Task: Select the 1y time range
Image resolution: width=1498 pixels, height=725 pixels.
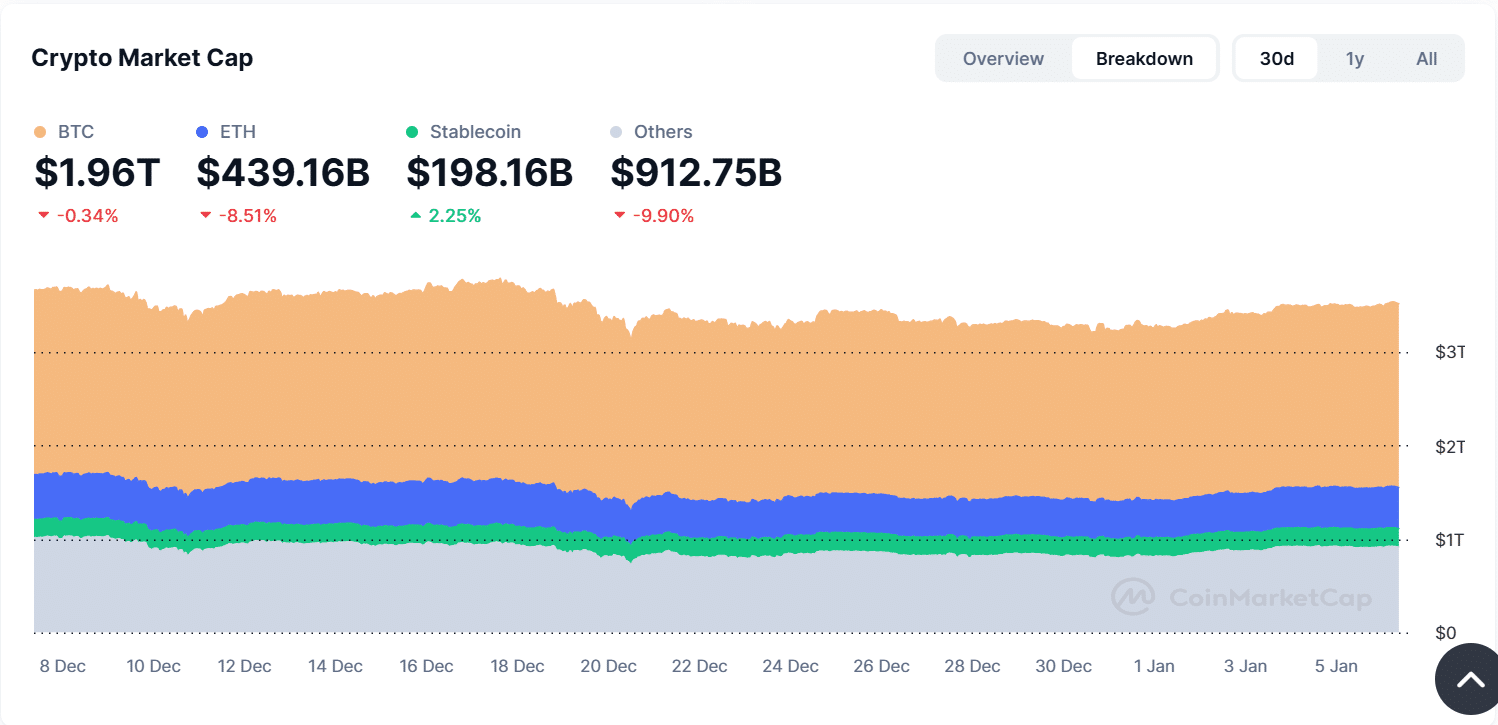Action: [x=1355, y=58]
